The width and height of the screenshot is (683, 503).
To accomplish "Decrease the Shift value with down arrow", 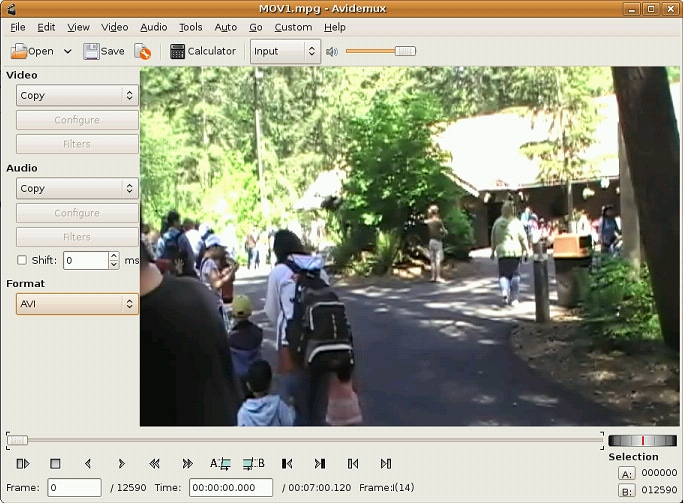I will pos(114,265).
